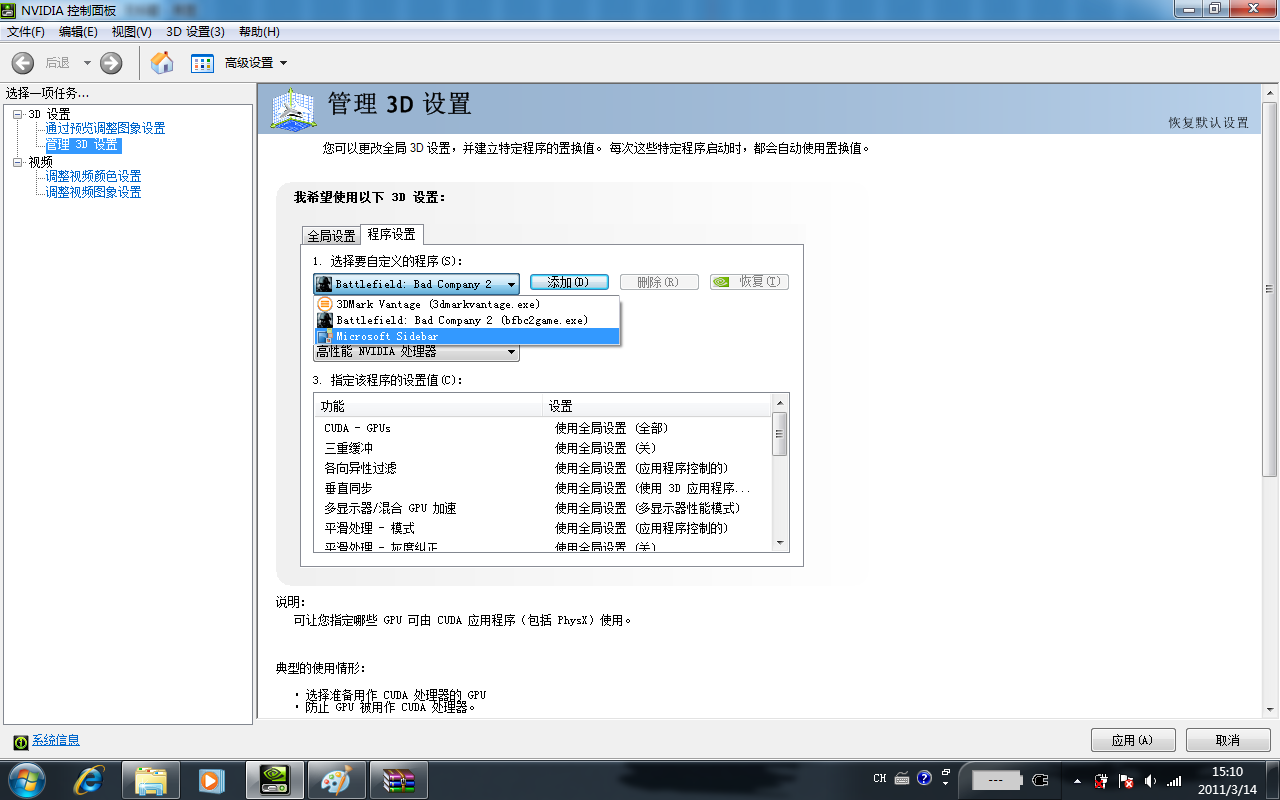Select 调整视频颜色设置 in the tree
This screenshot has height=800, width=1280.
point(93,177)
